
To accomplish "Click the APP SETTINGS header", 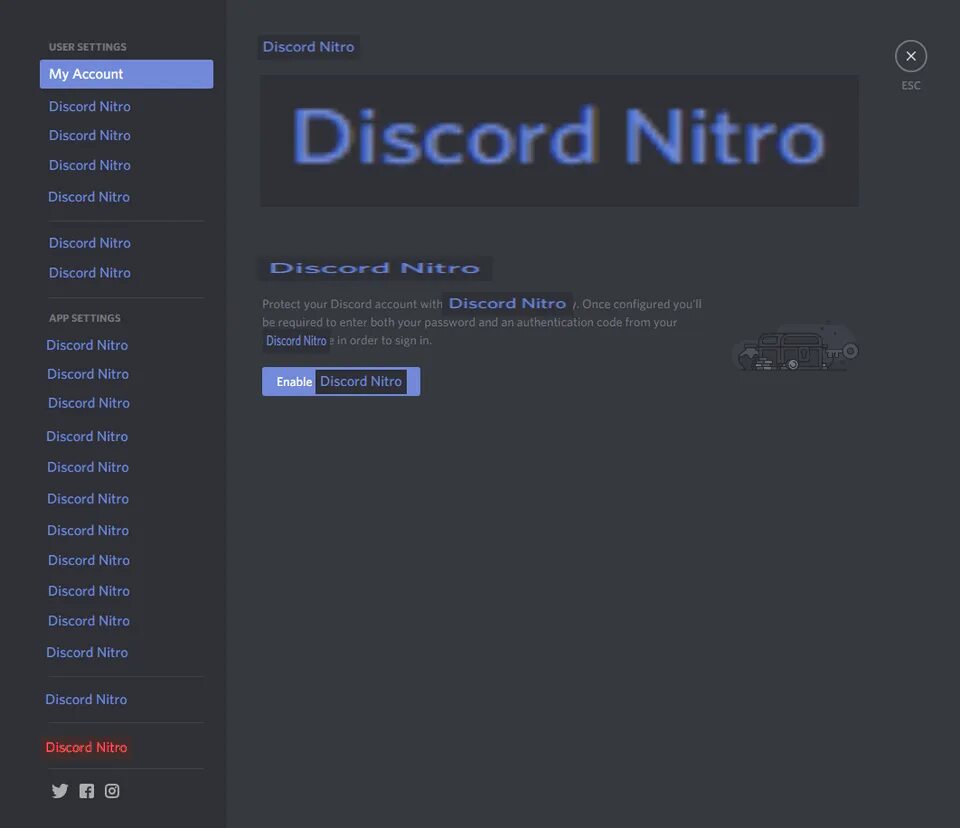I will pos(84,318).
